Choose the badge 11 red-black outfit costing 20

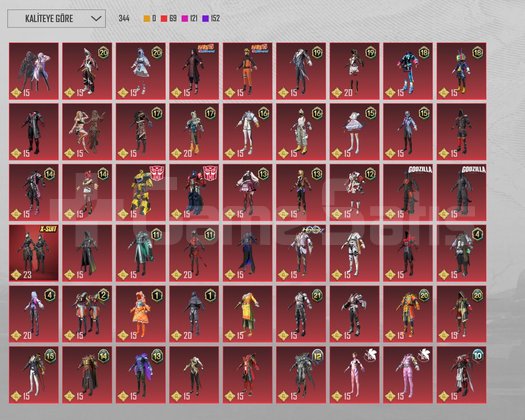coord(194,253)
